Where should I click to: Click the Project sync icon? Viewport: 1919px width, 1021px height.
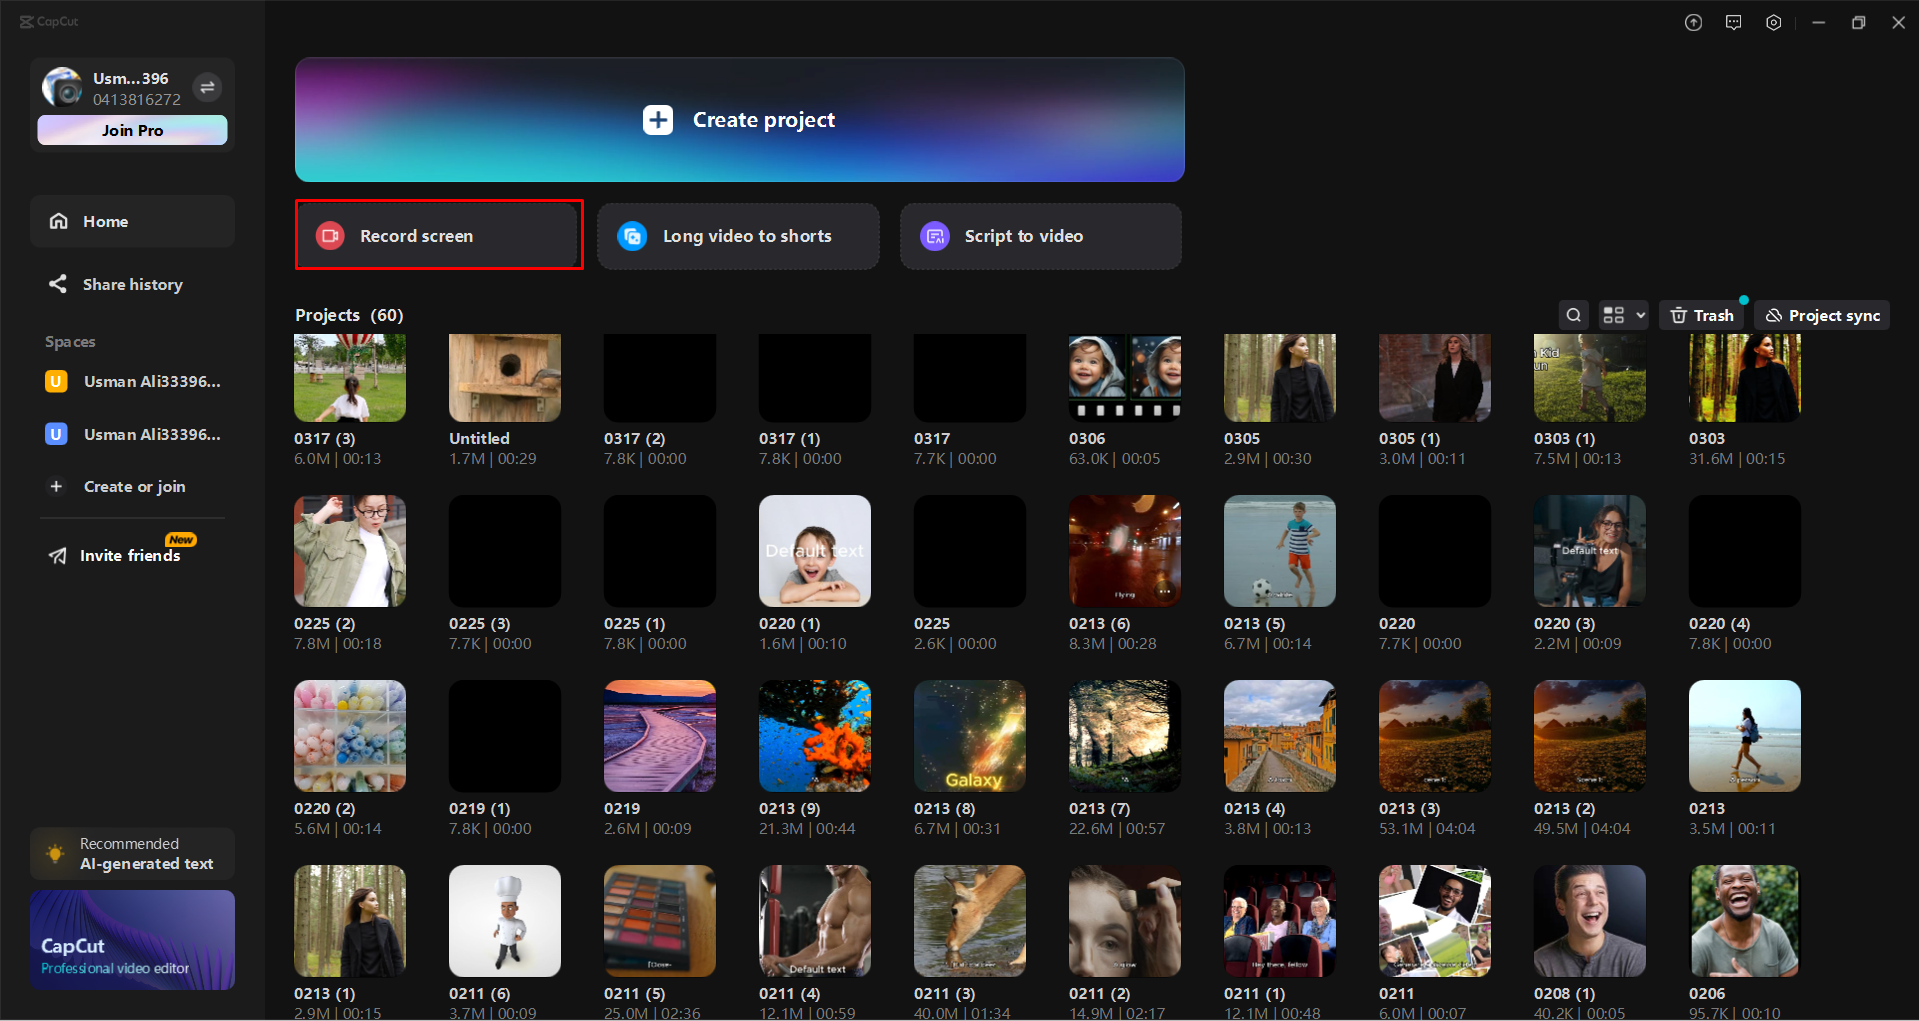[1820, 315]
